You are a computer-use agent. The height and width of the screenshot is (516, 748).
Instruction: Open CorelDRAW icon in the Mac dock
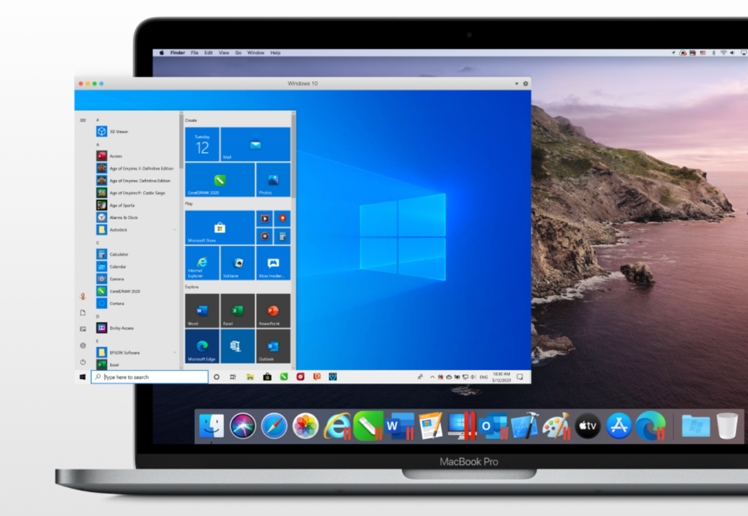(368, 426)
